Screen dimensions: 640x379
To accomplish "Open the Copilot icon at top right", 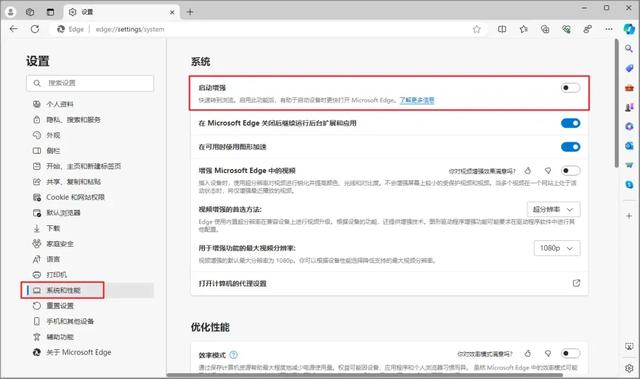I will click(629, 29).
